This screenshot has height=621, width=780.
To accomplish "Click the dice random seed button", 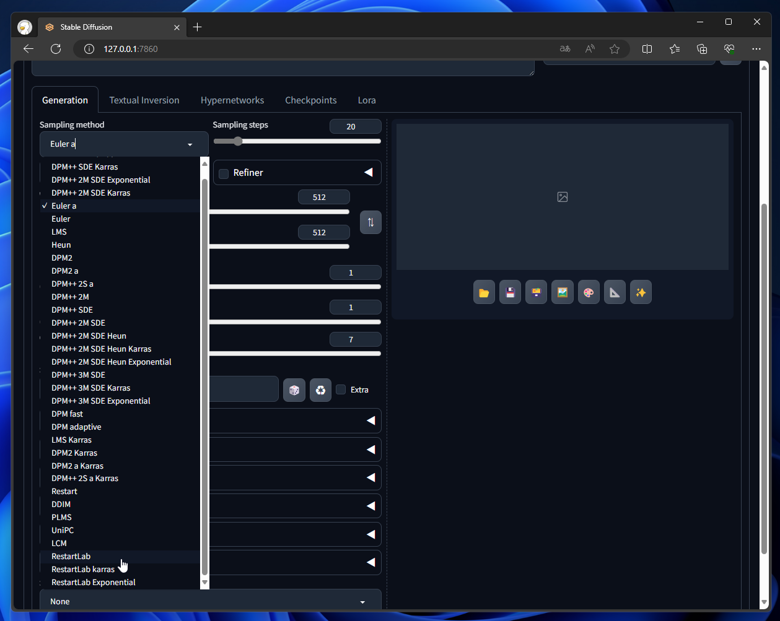I will pos(294,390).
